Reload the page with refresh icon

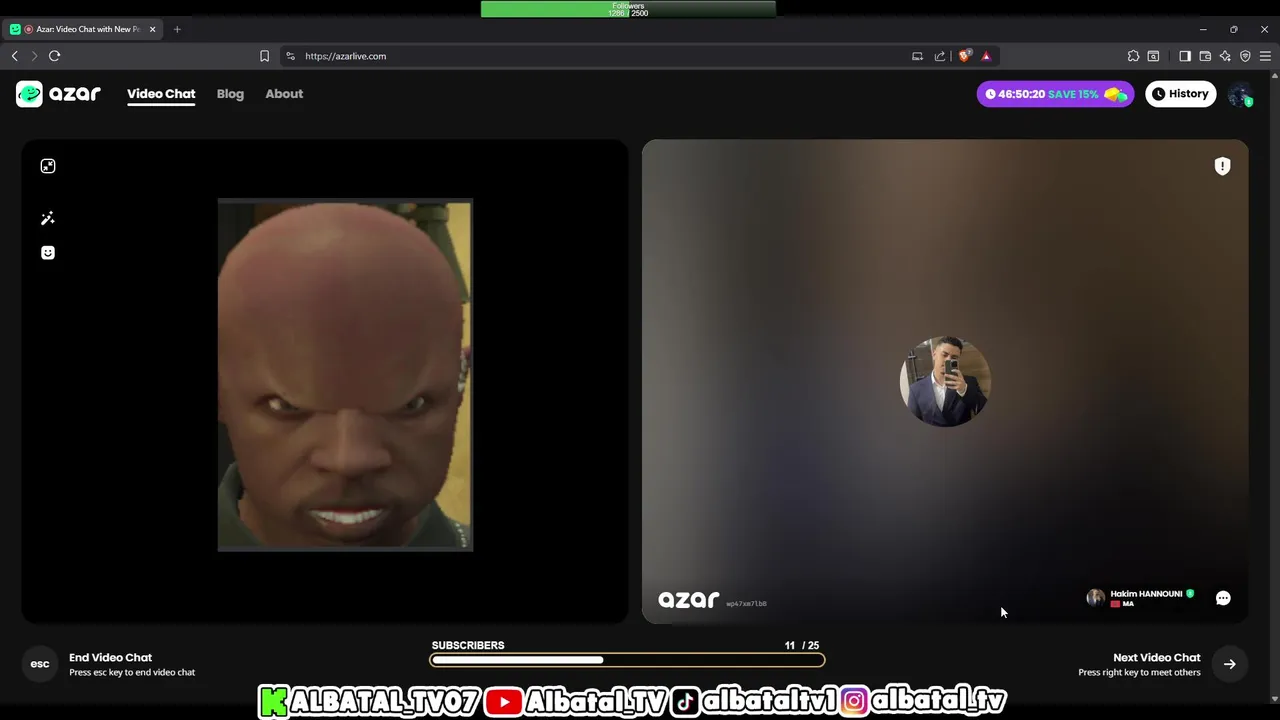[x=55, y=56]
